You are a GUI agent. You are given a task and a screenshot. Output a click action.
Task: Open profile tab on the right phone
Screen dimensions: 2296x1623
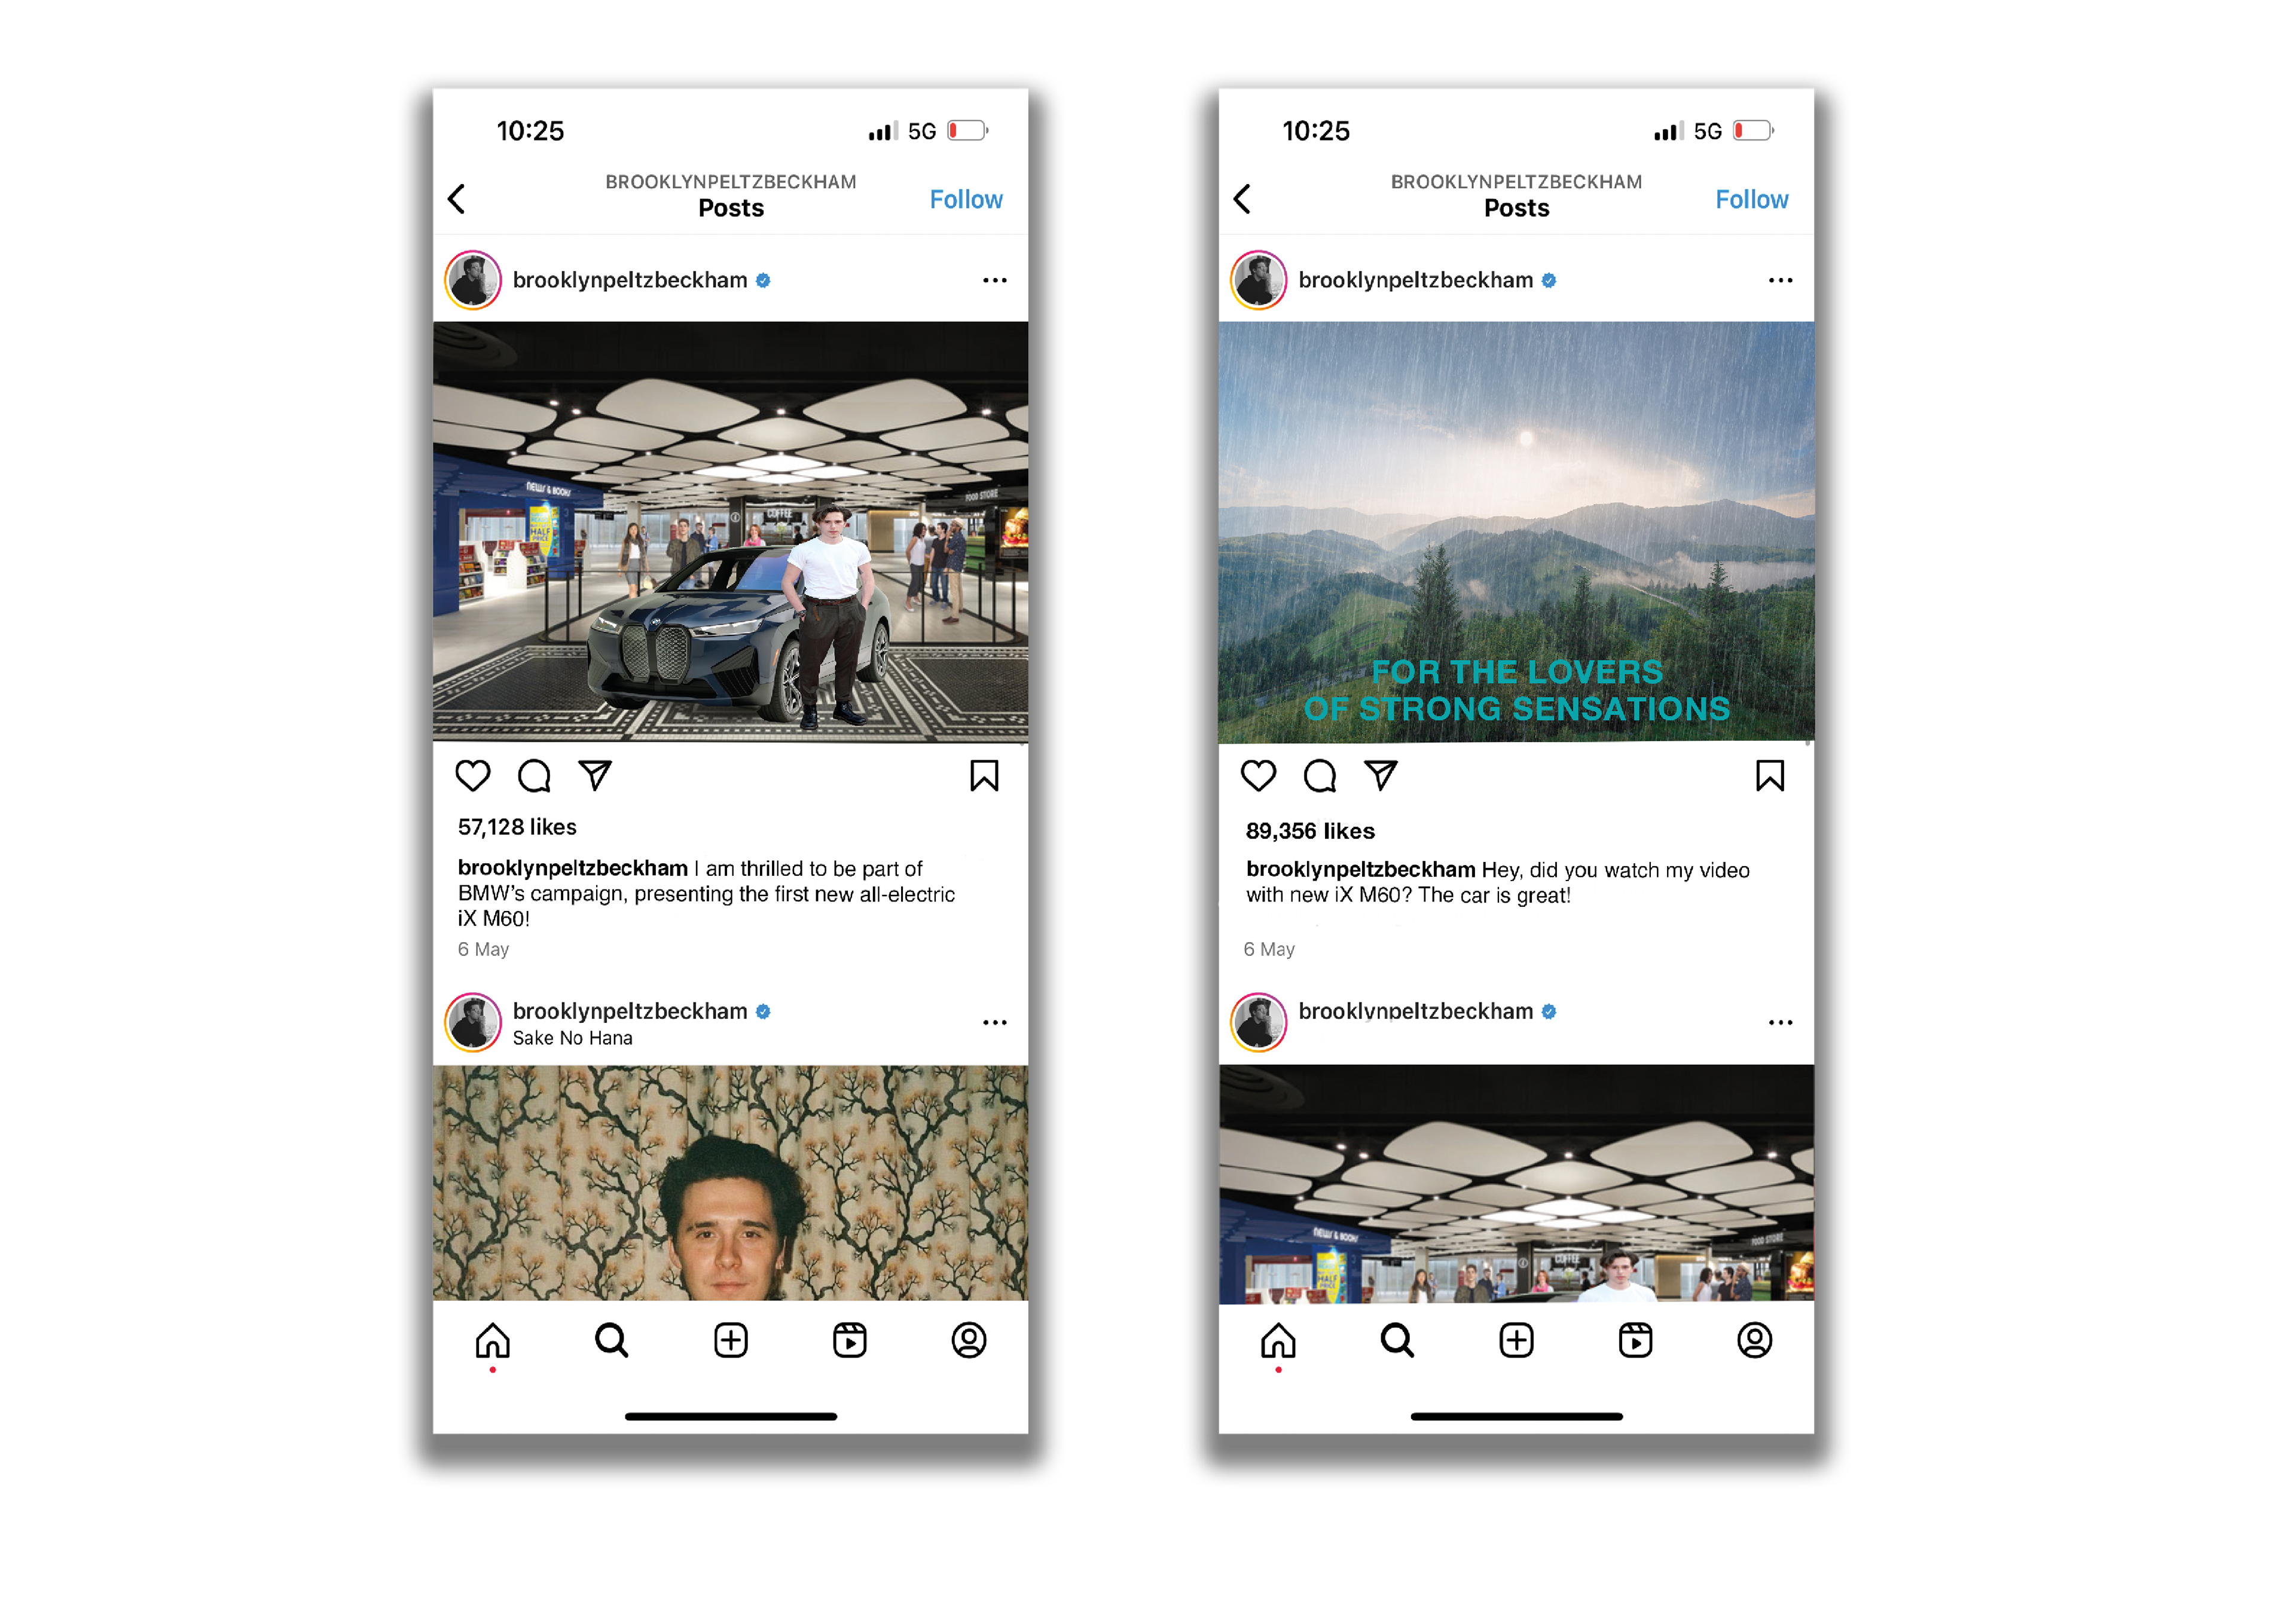click(x=1754, y=1340)
